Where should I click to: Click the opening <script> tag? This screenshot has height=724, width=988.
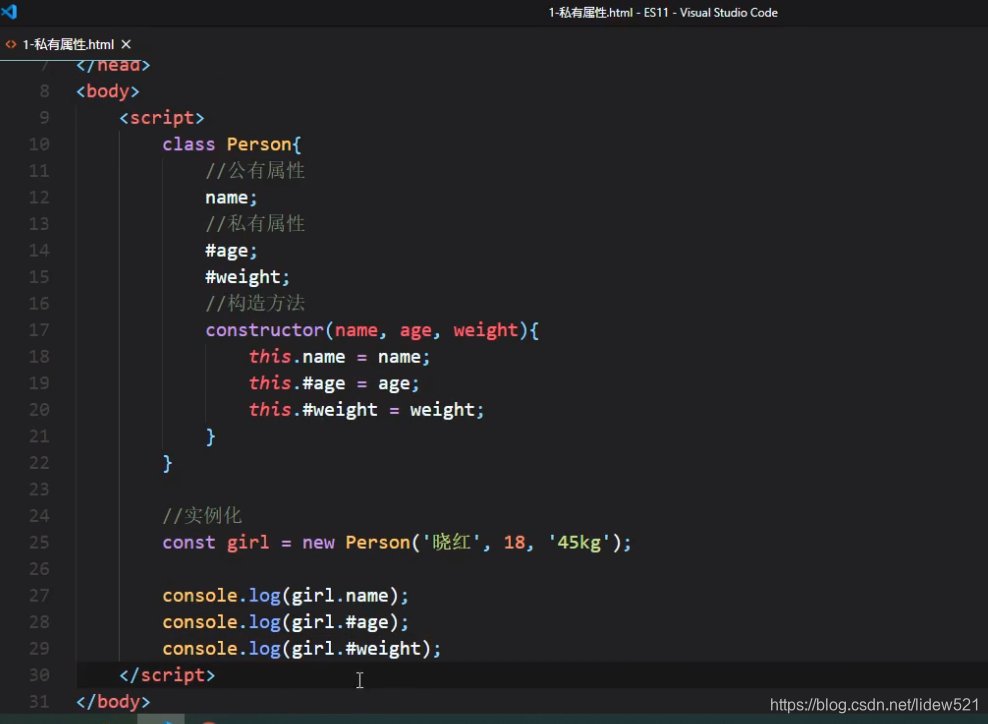click(162, 118)
